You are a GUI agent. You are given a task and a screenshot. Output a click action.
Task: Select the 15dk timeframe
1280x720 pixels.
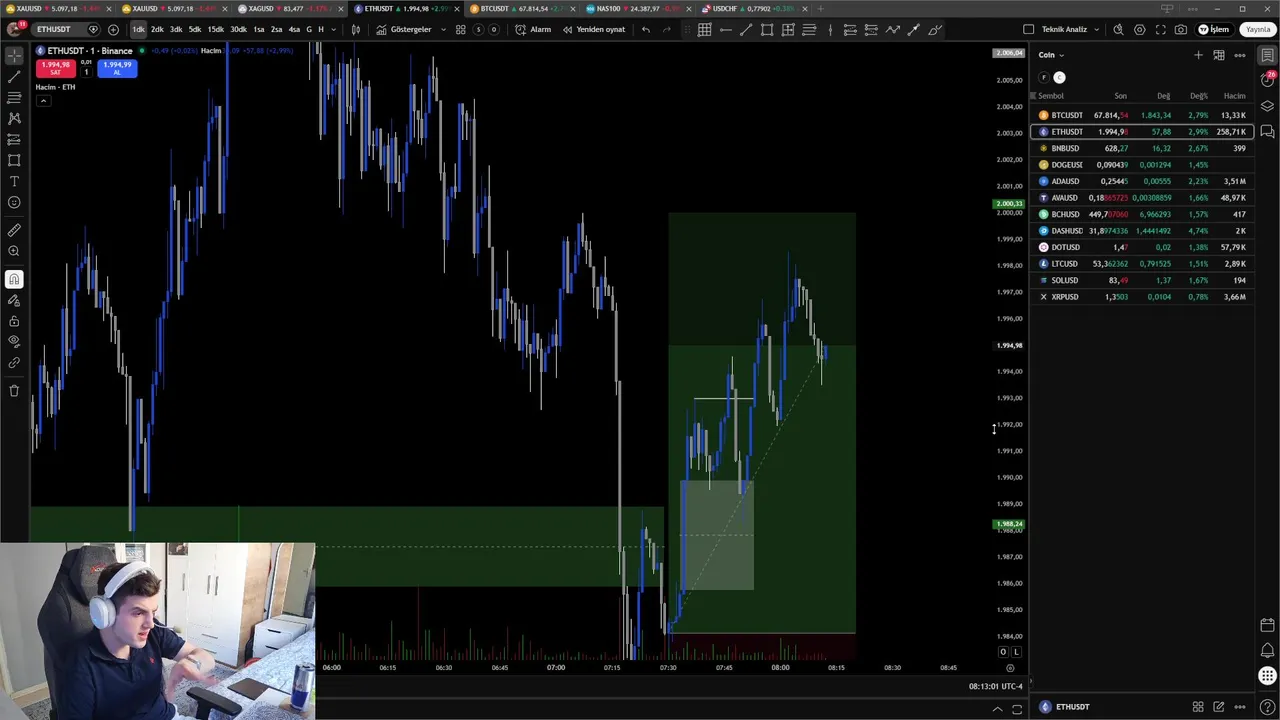pos(215,29)
